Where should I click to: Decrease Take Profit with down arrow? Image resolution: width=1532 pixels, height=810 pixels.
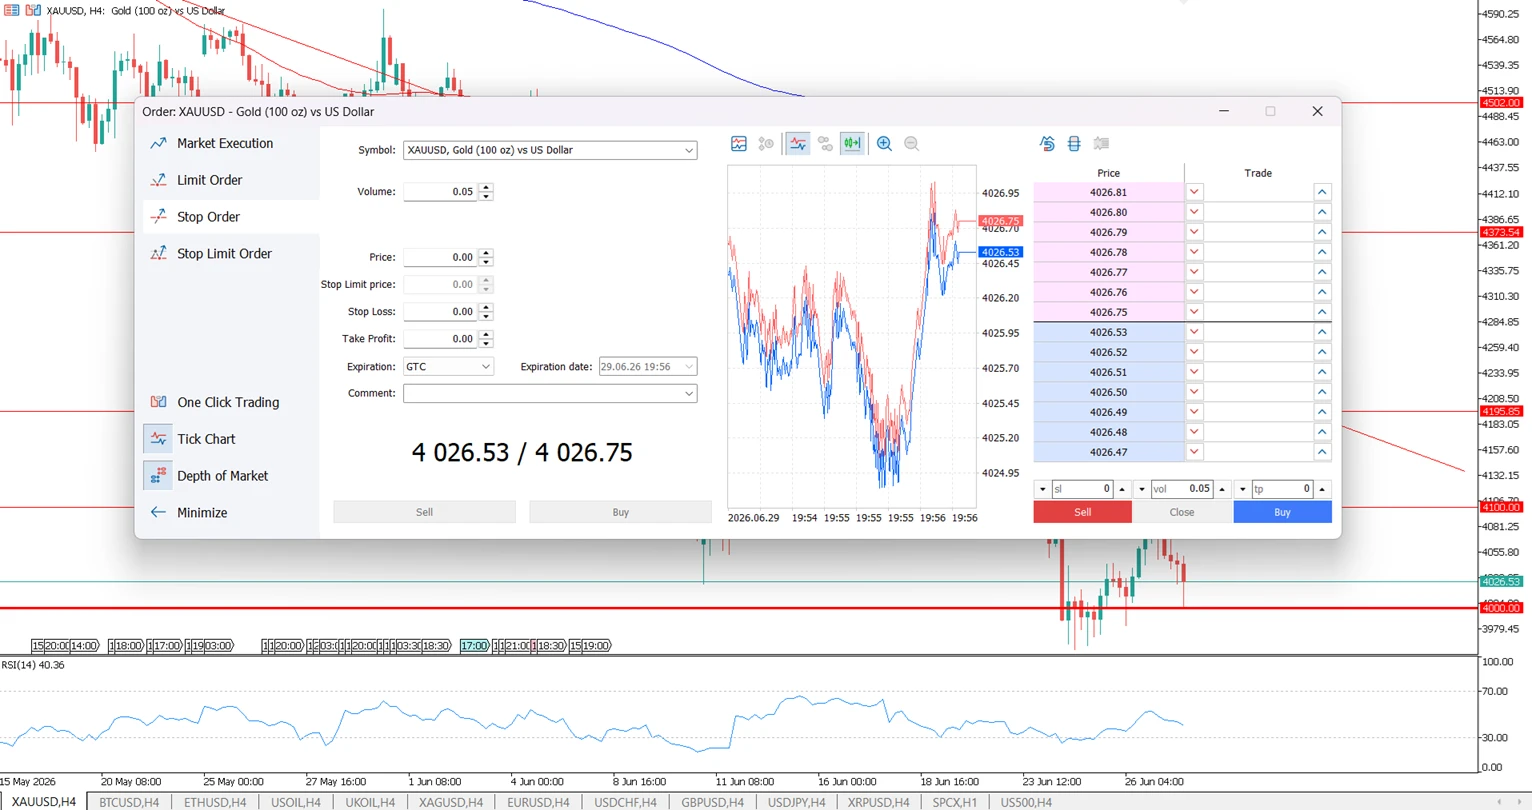point(486,344)
